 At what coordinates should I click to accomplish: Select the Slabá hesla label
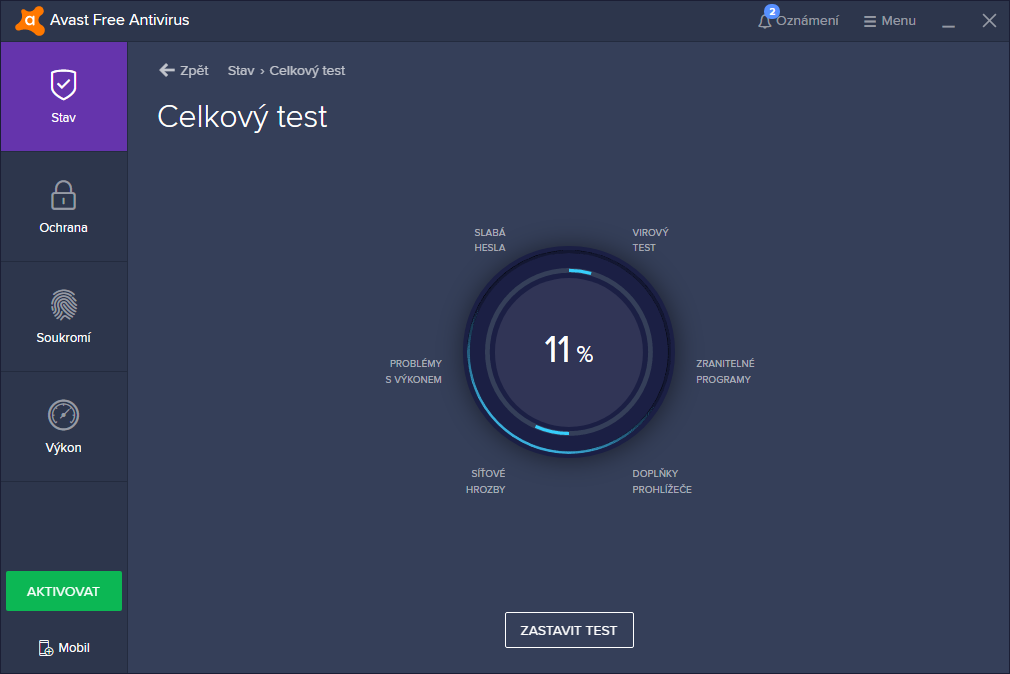click(x=490, y=240)
